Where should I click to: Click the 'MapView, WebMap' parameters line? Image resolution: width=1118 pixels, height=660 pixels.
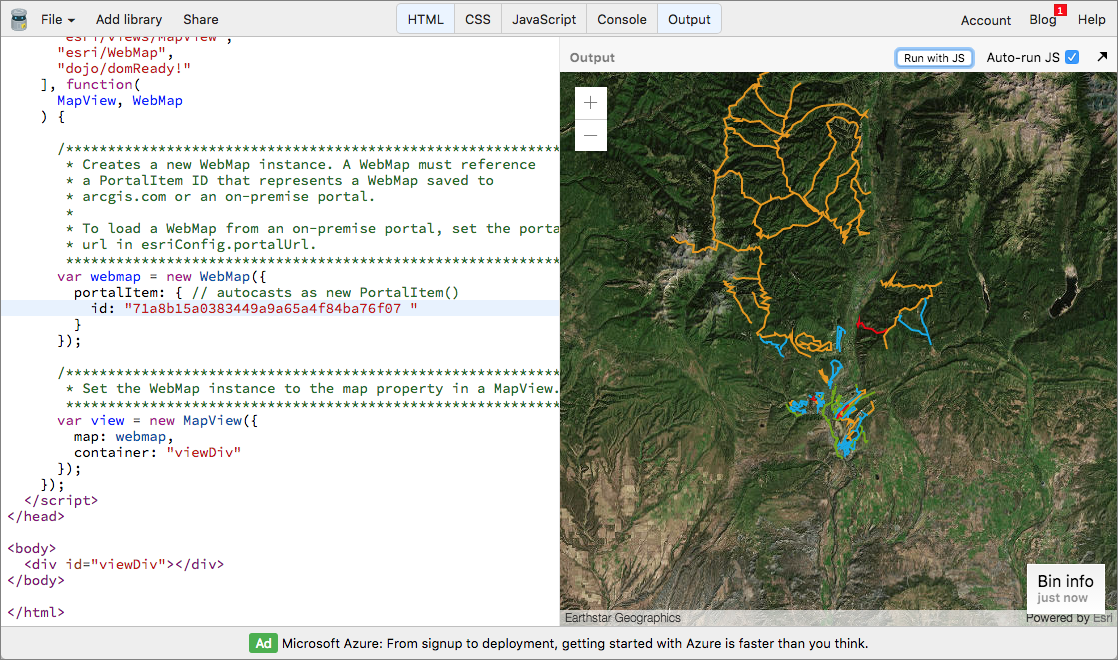click(120, 100)
